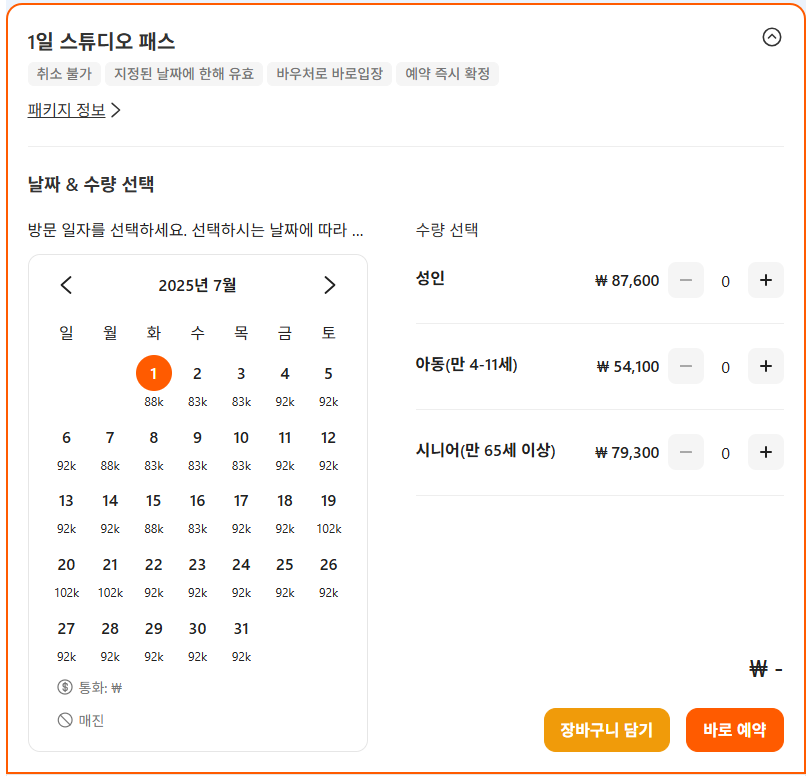Click the 예약 즉시 확정 tag
The width and height of the screenshot is (806, 776).
(x=447, y=74)
